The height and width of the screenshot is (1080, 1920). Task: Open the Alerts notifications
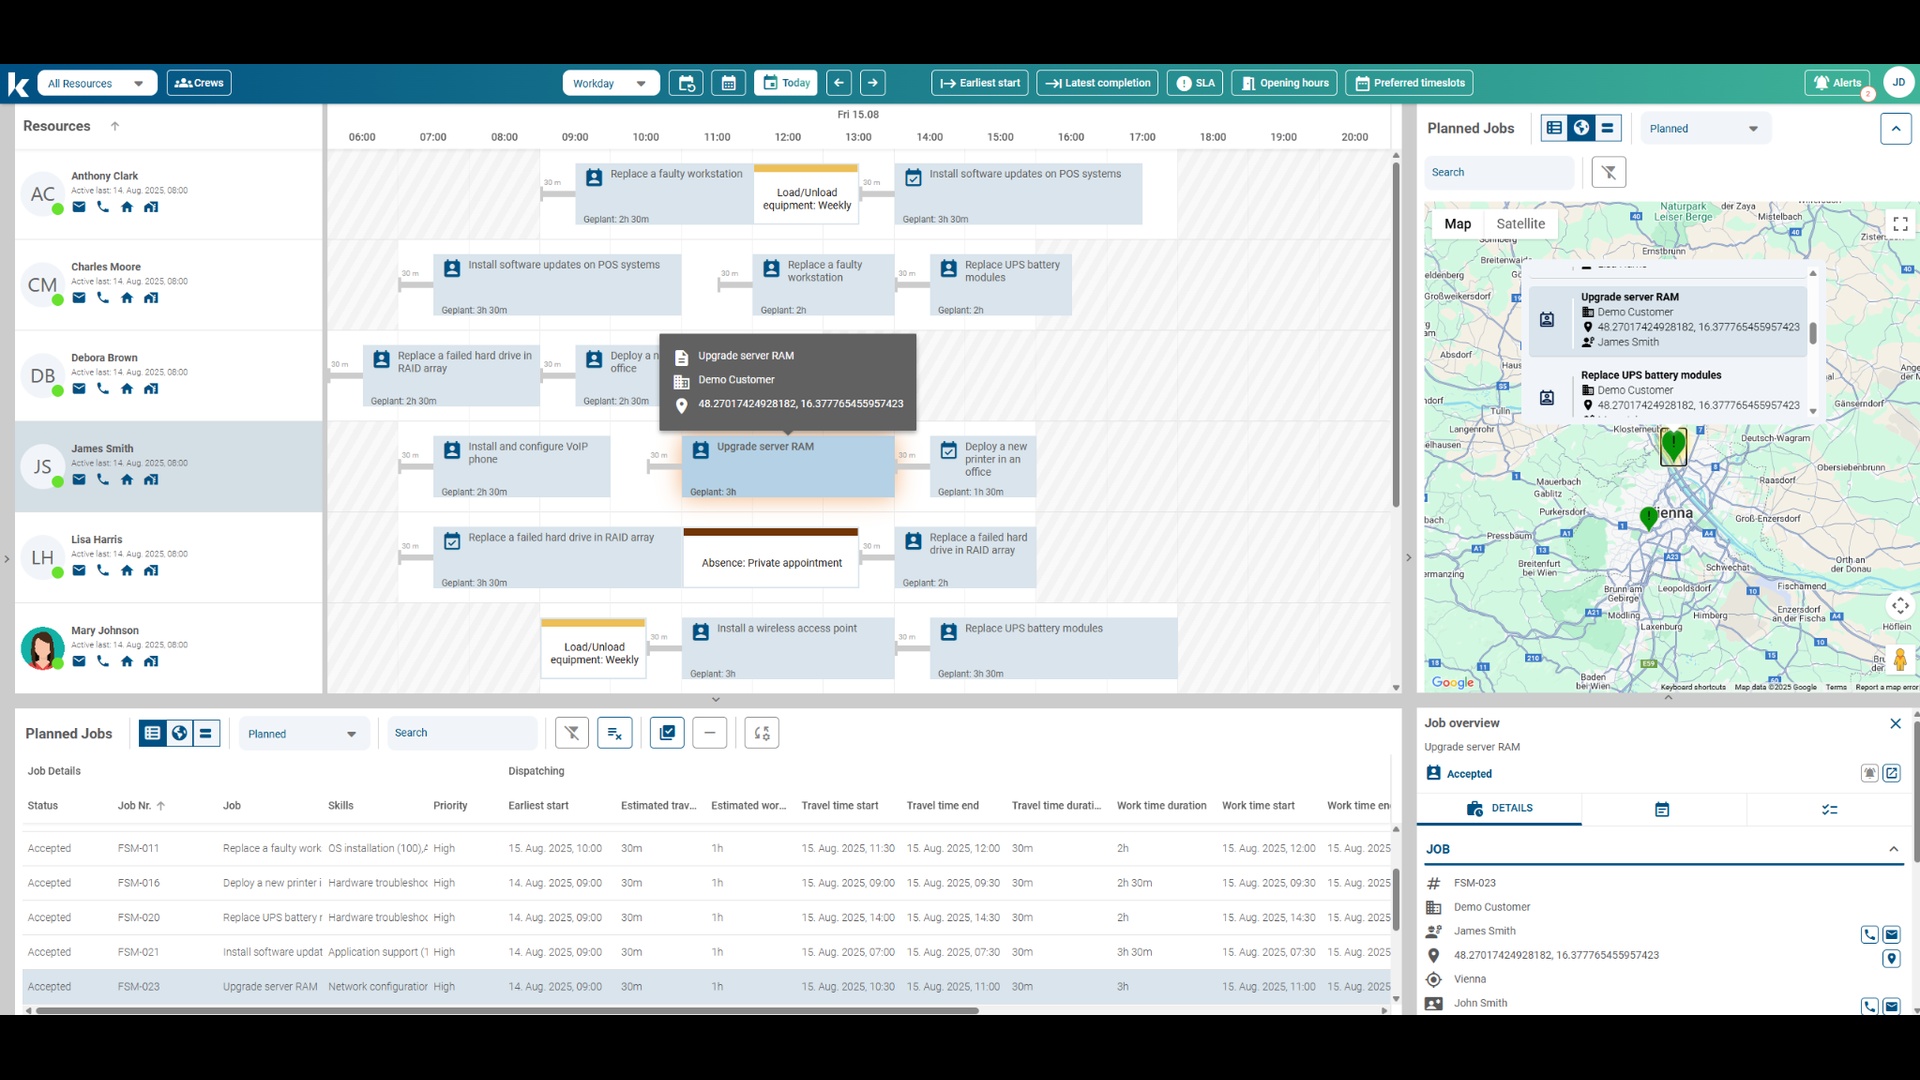(x=1837, y=83)
